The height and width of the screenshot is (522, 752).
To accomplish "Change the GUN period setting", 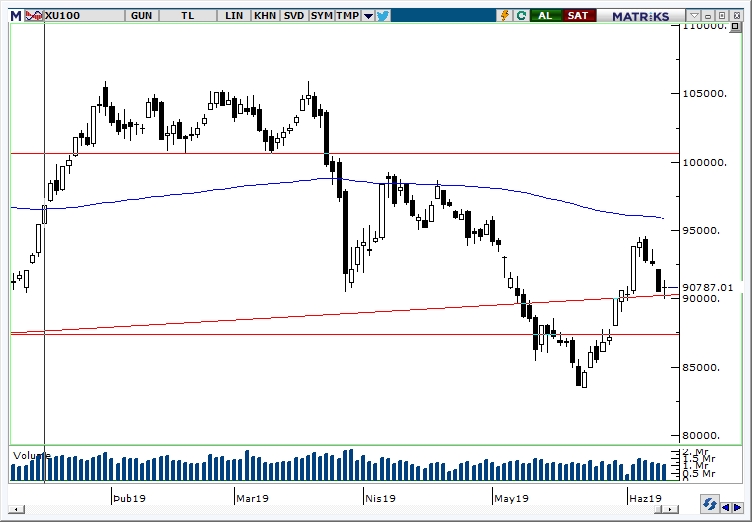I will (141, 15).
